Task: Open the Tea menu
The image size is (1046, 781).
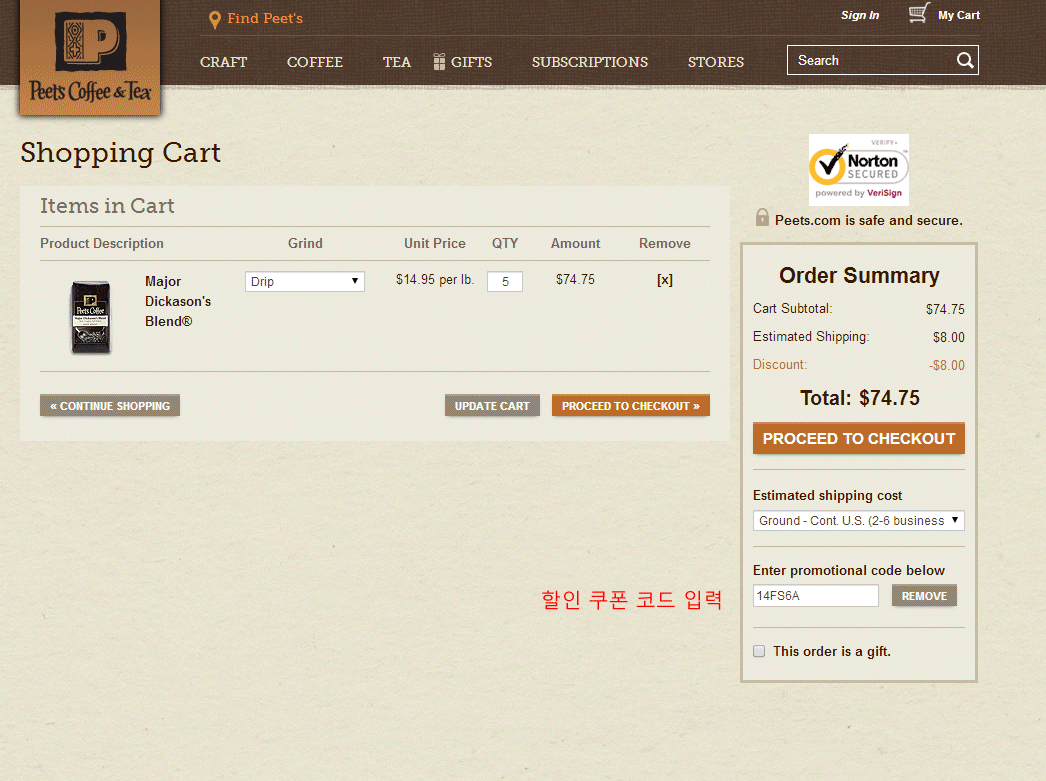Action: 396,62
